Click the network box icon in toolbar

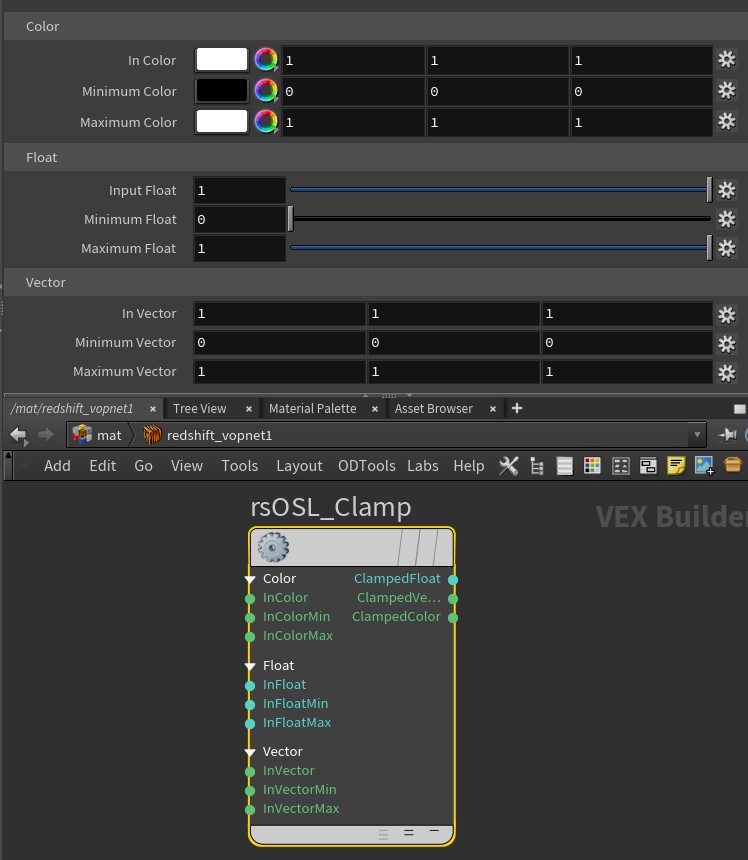coord(648,466)
